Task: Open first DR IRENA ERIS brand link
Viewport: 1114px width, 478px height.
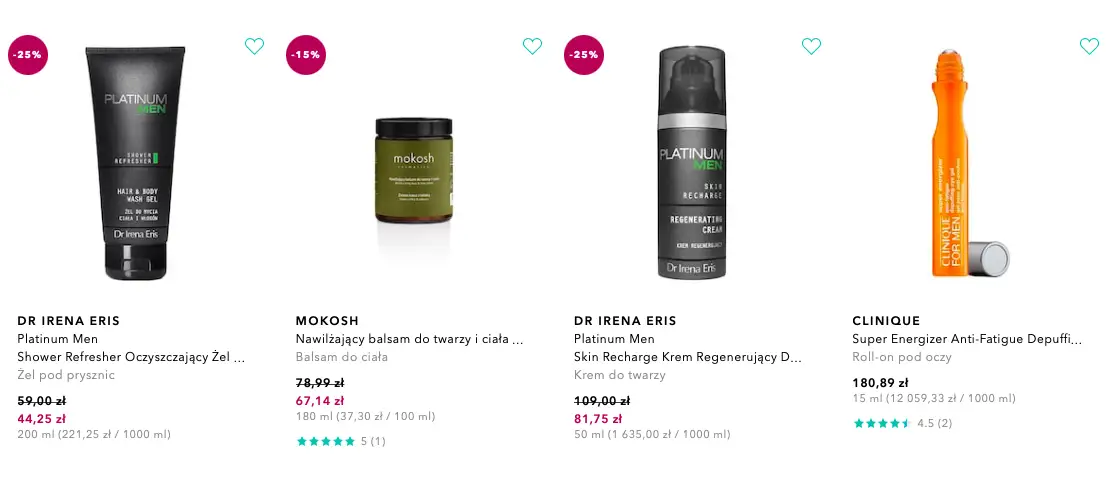Action: (68, 321)
